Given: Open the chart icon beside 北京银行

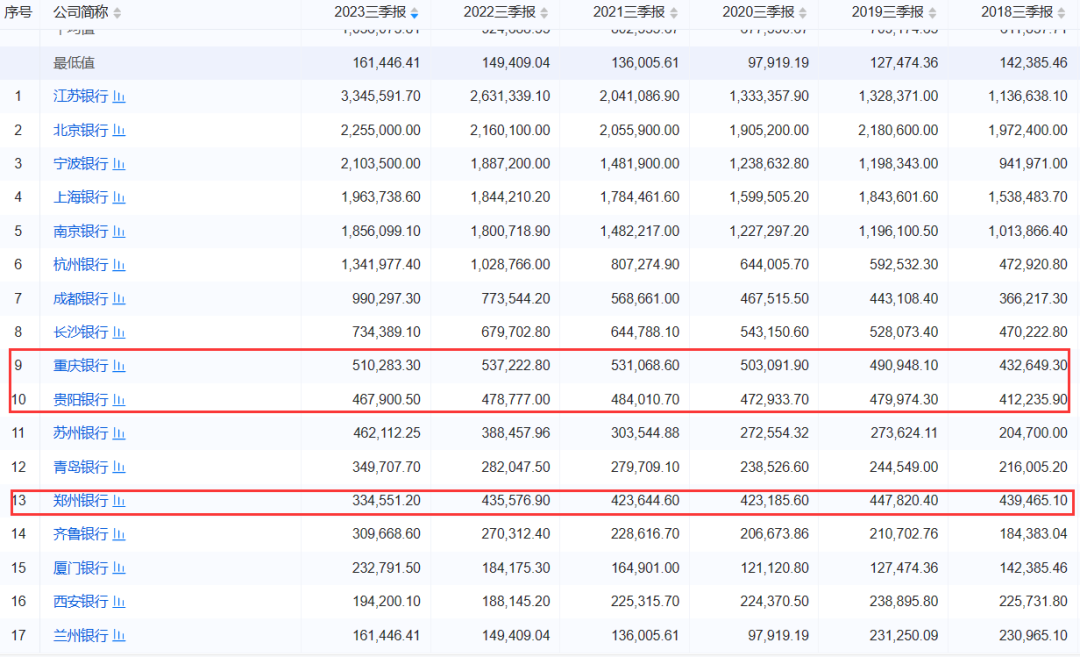Looking at the screenshot, I should (x=119, y=131).
